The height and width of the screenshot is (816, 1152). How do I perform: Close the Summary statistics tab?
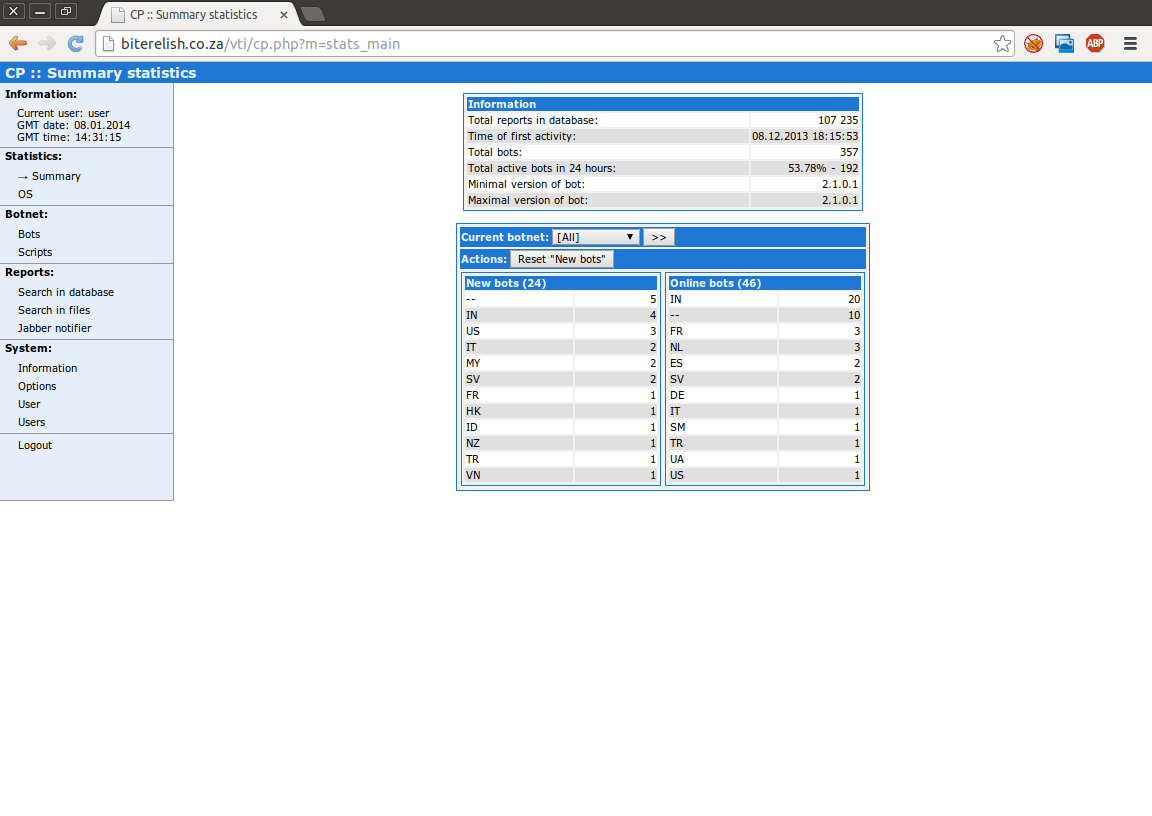[x=284, y=15]
